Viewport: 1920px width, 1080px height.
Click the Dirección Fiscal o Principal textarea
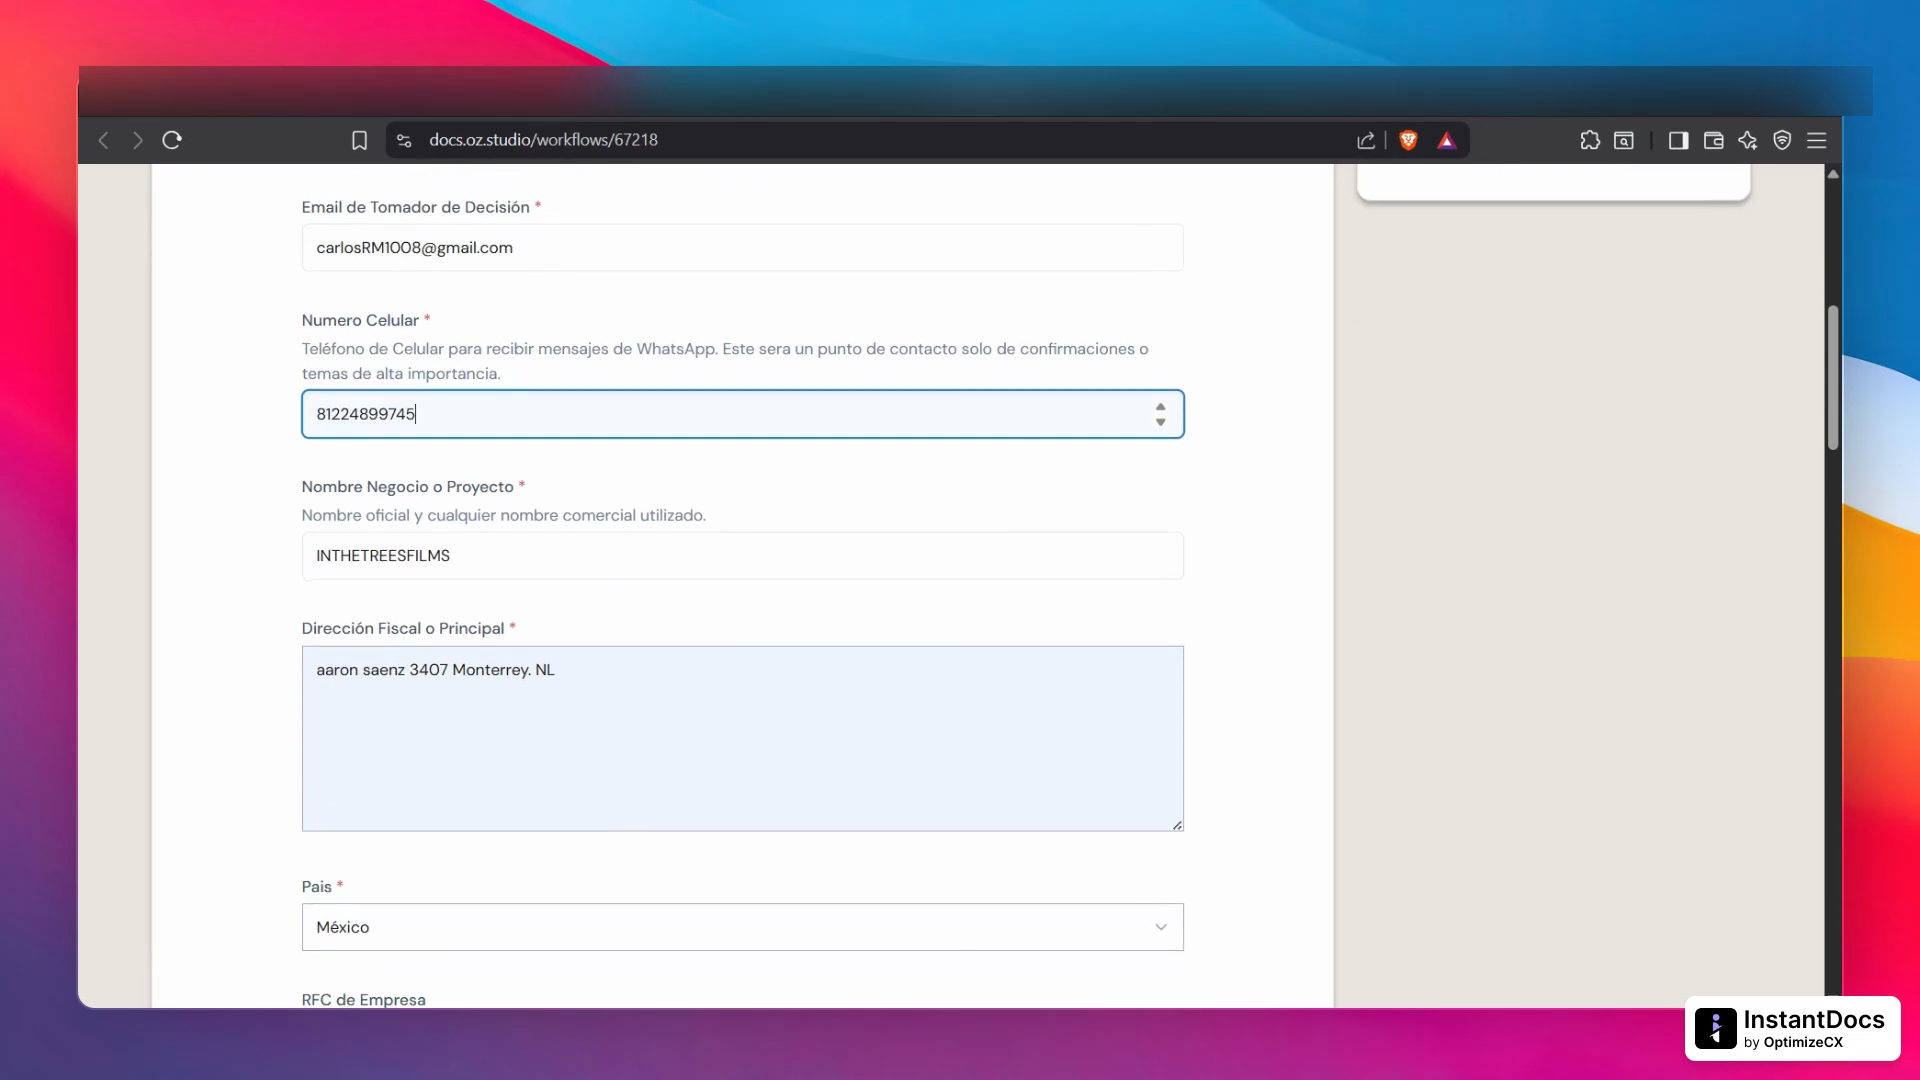coord(742,738)
